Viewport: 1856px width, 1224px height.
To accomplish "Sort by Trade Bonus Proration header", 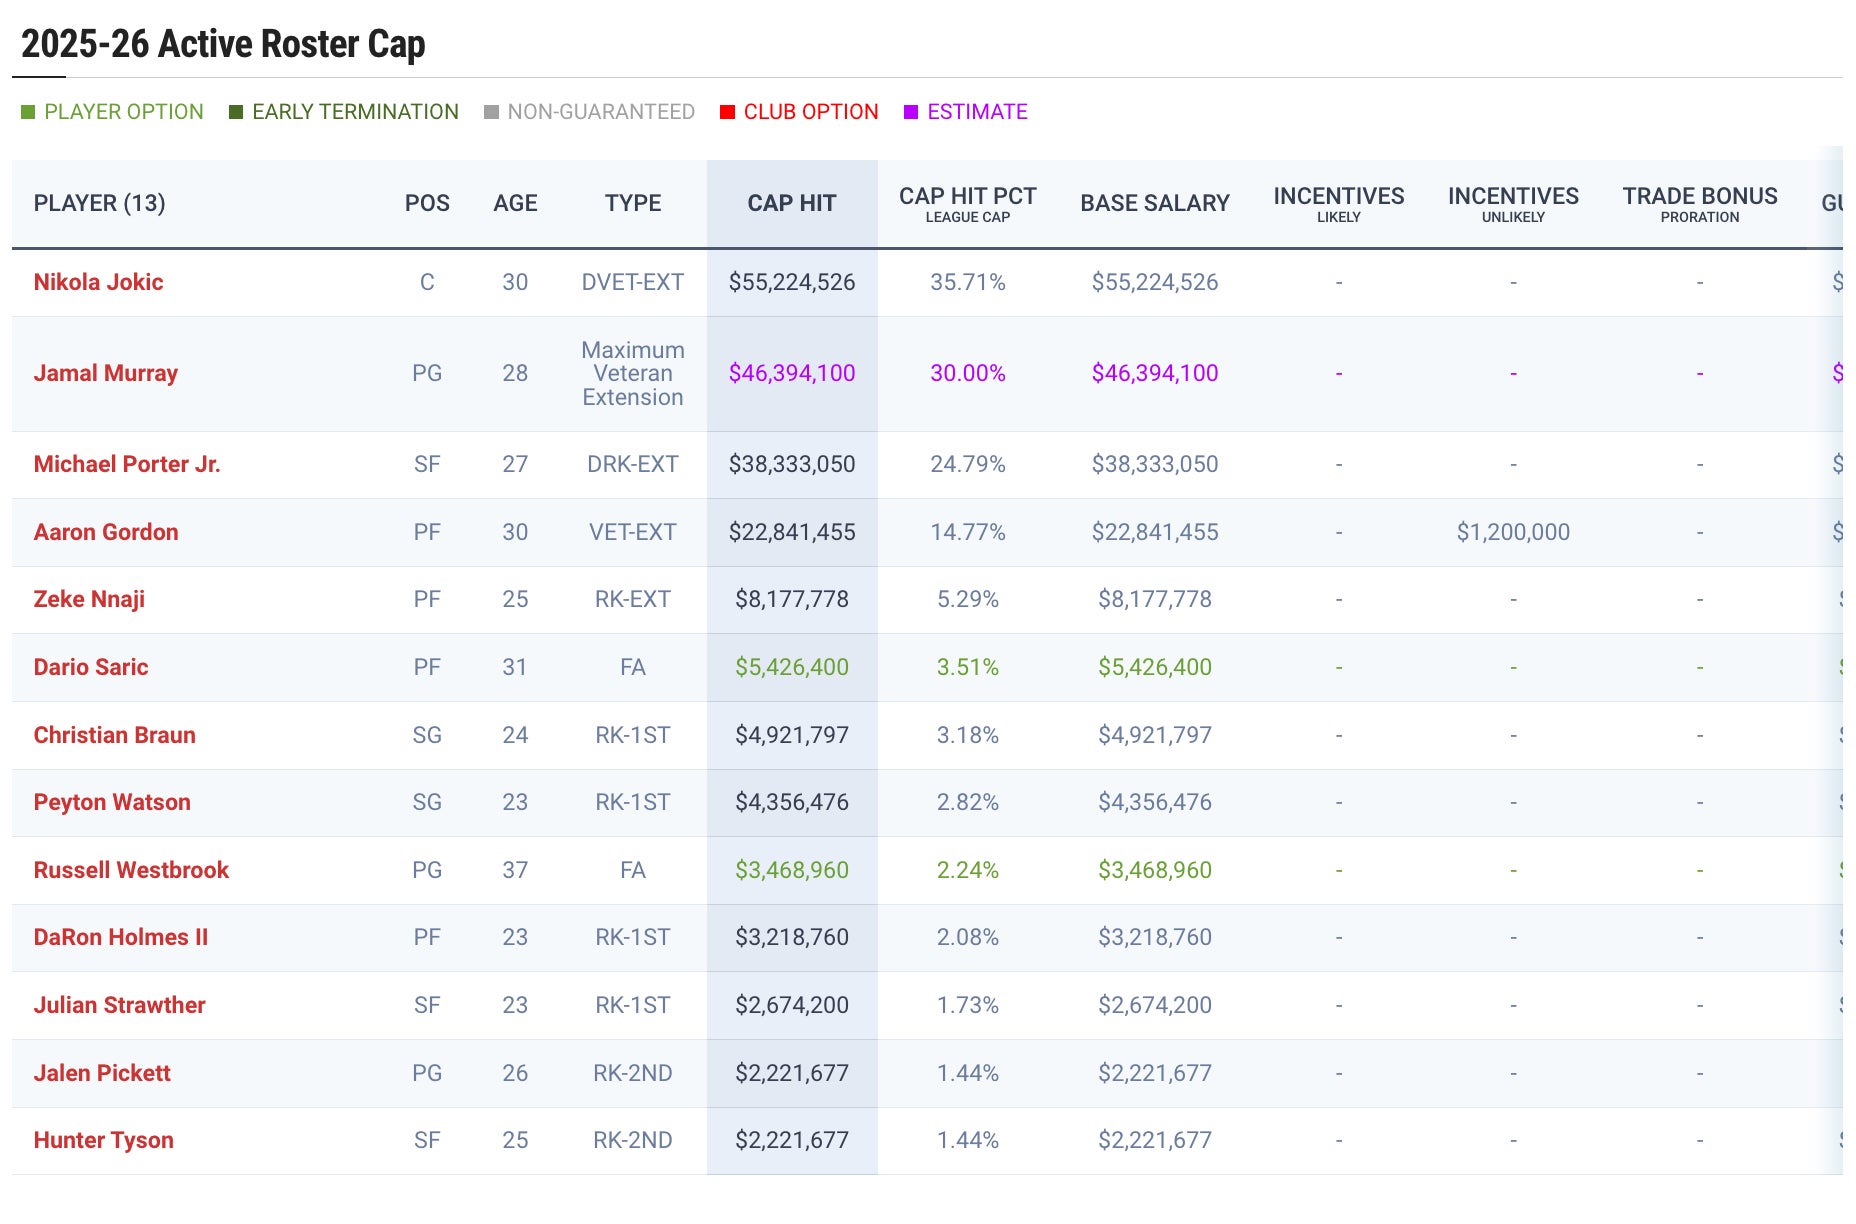I will 1699,203.
